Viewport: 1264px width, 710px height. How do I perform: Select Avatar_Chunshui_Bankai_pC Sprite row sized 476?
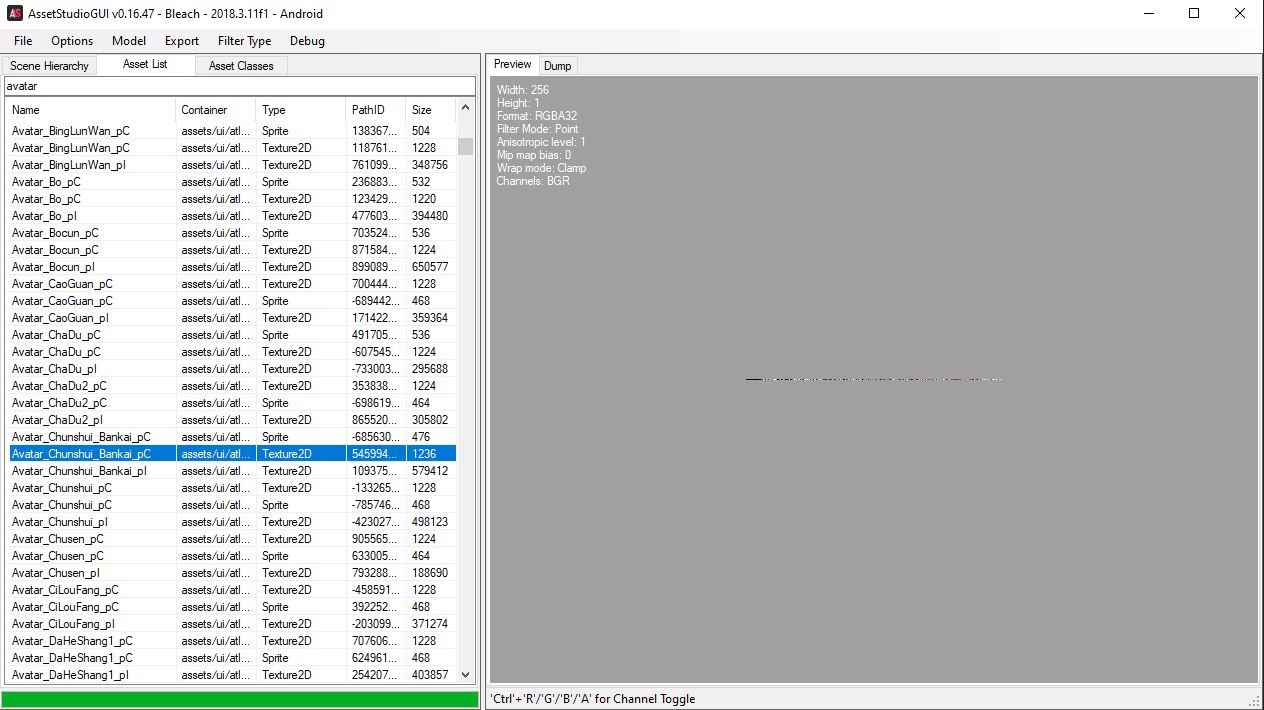coord(232,437)
